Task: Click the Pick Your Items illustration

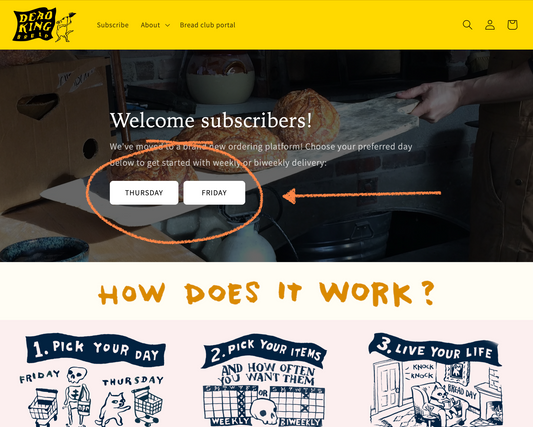Action: coord(264,380)
